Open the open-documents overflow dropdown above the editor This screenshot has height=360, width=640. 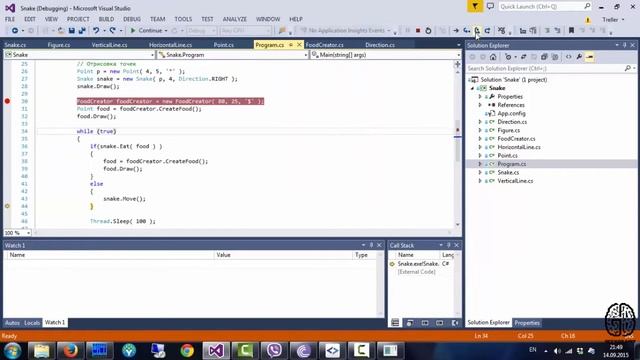458,45
